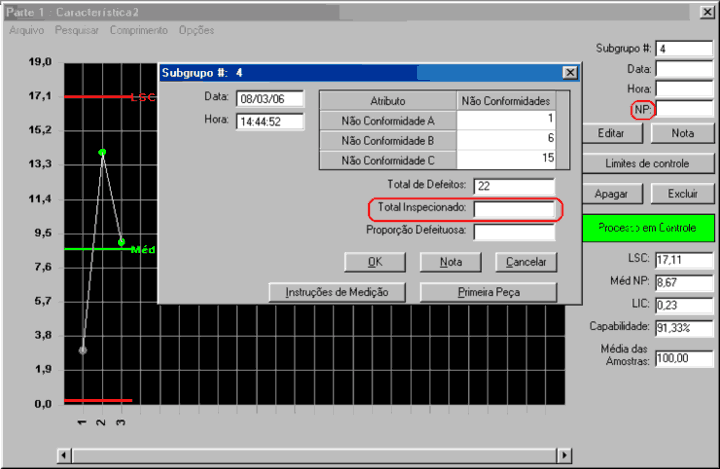Click the main window Hora field
Image resolution: width=720 pixels, height=469 pixels.
(684, 89)
